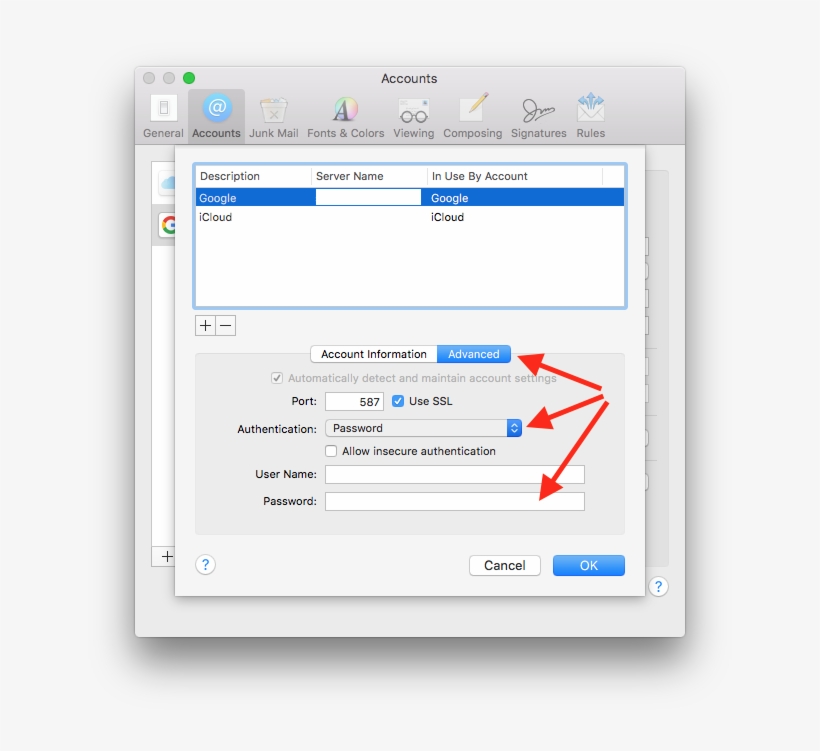Click the User Name field
This screenshot has width=820, height=751.
pos(454,475)
